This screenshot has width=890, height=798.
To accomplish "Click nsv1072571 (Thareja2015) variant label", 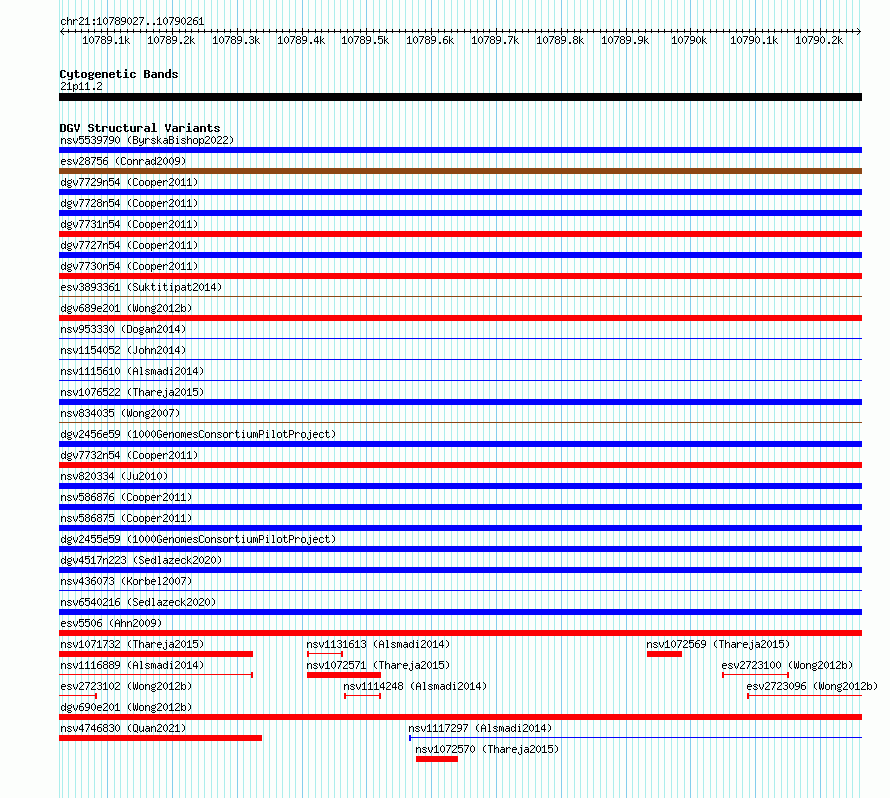I will (x=378, y=665).
